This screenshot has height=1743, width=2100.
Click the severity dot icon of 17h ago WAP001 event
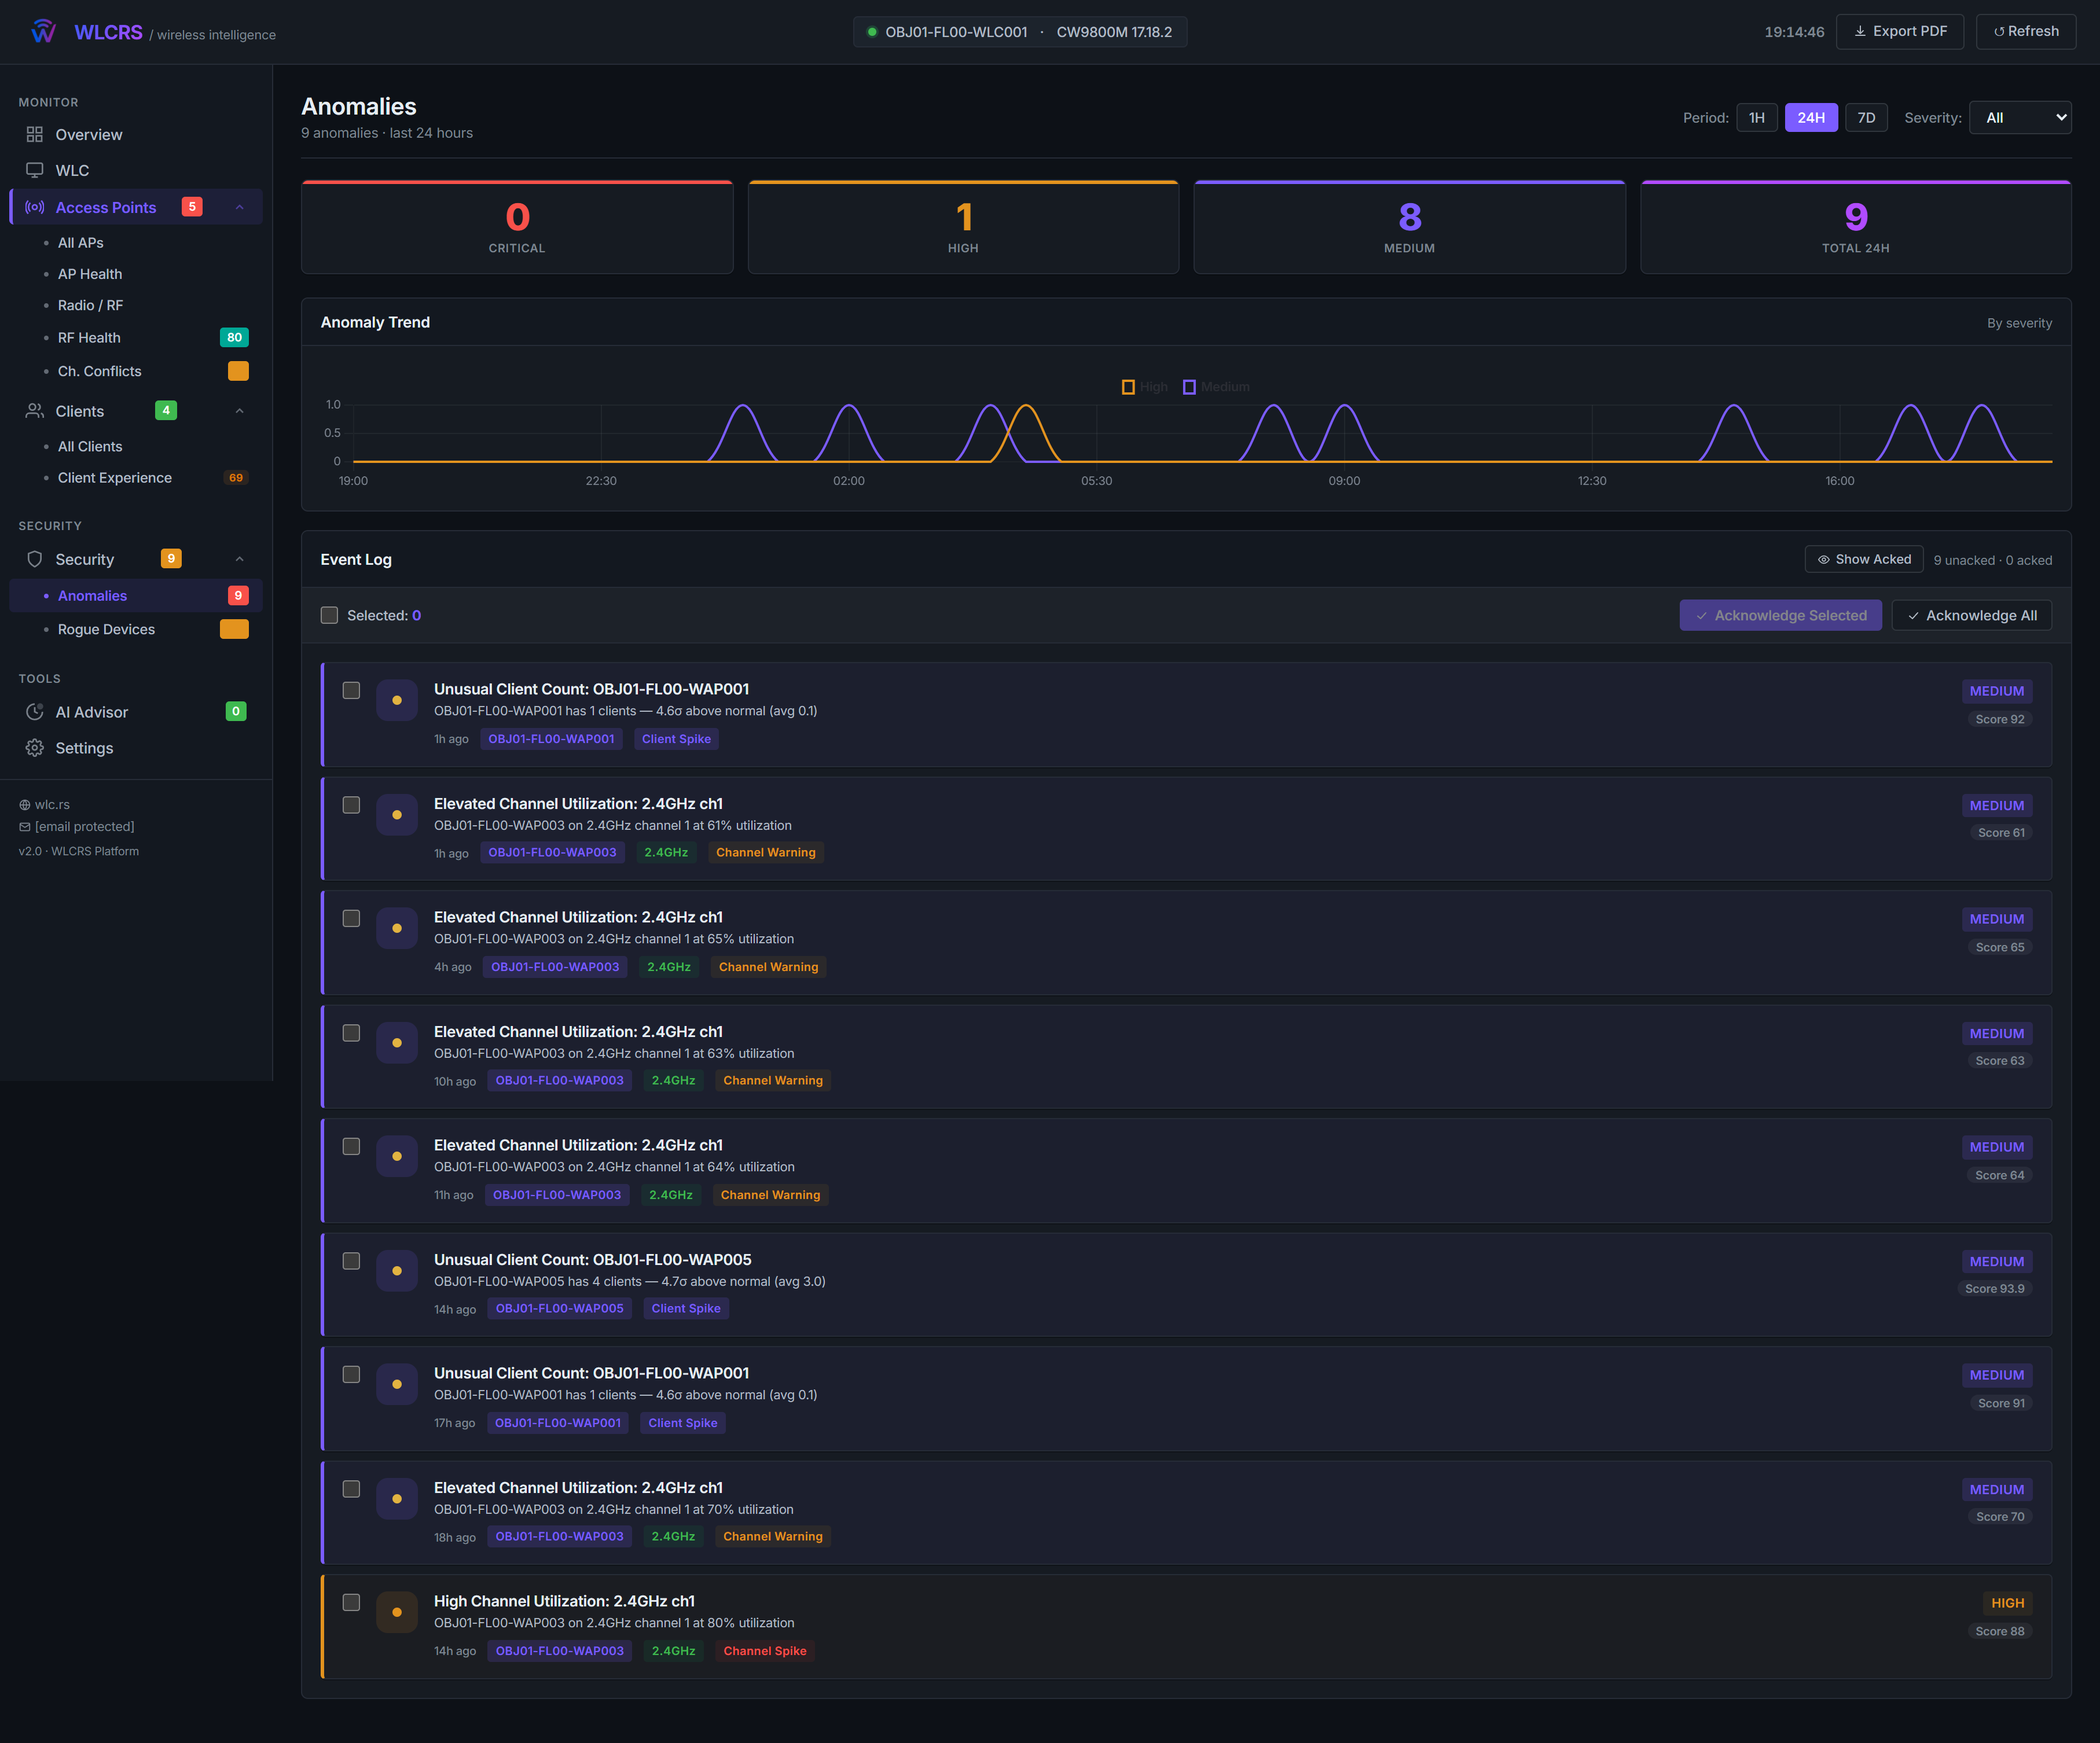[x=397, y=1384]
